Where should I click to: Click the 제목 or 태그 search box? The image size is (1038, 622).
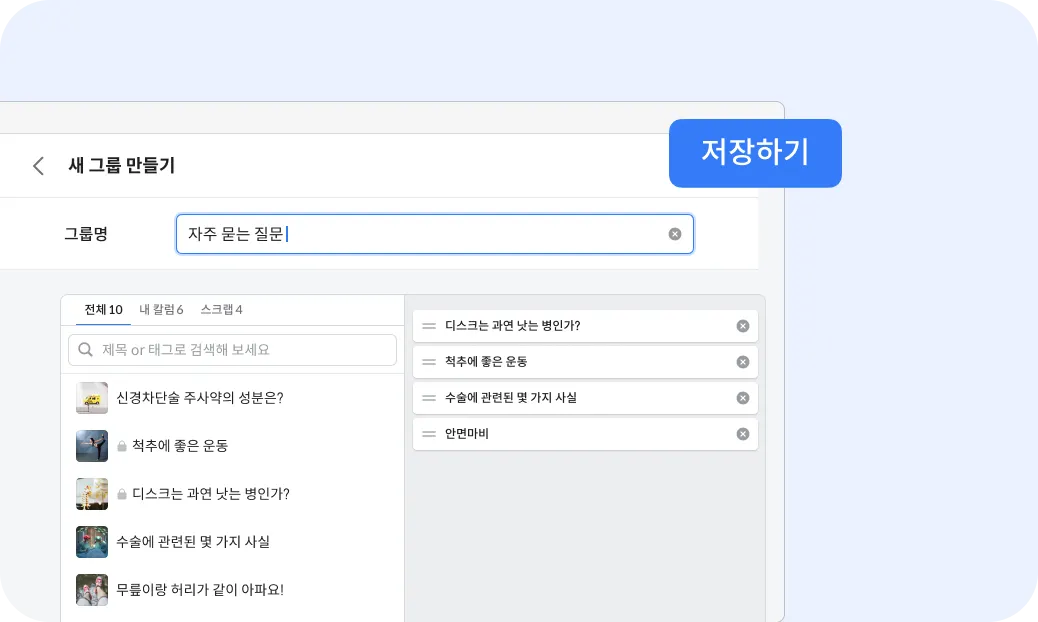pos(240,350)
